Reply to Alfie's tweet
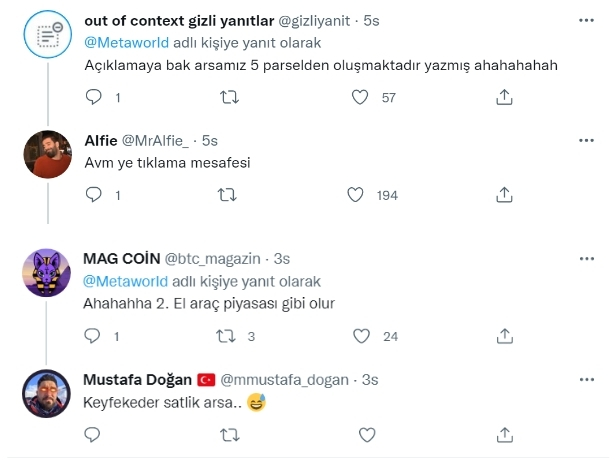616x461 pixels. pyautogui.click(x=94, y=196)
